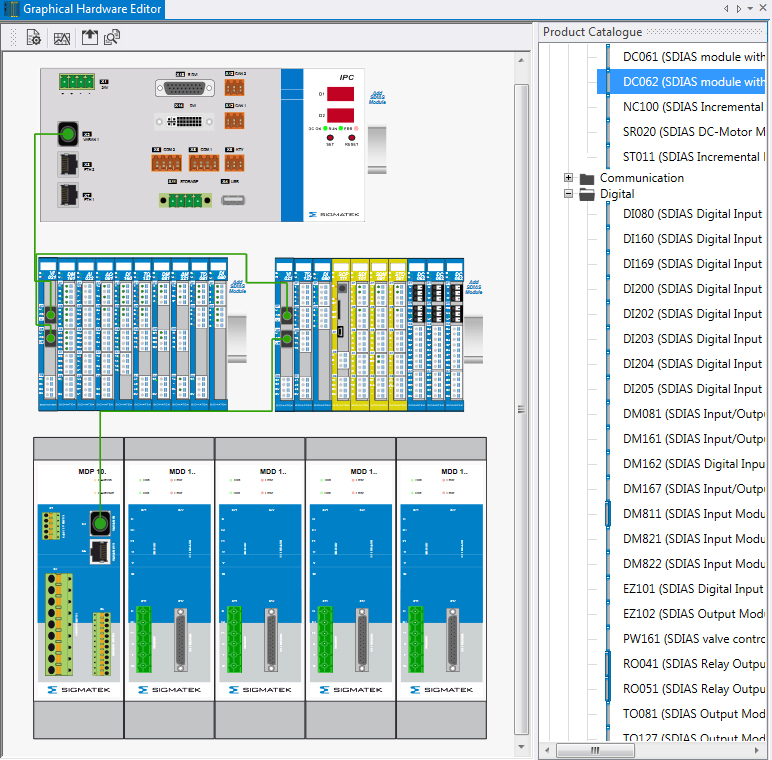Click the search documents magnifier icon
Image resolution: width=772 pixels, height=760 pixels.
112,37
